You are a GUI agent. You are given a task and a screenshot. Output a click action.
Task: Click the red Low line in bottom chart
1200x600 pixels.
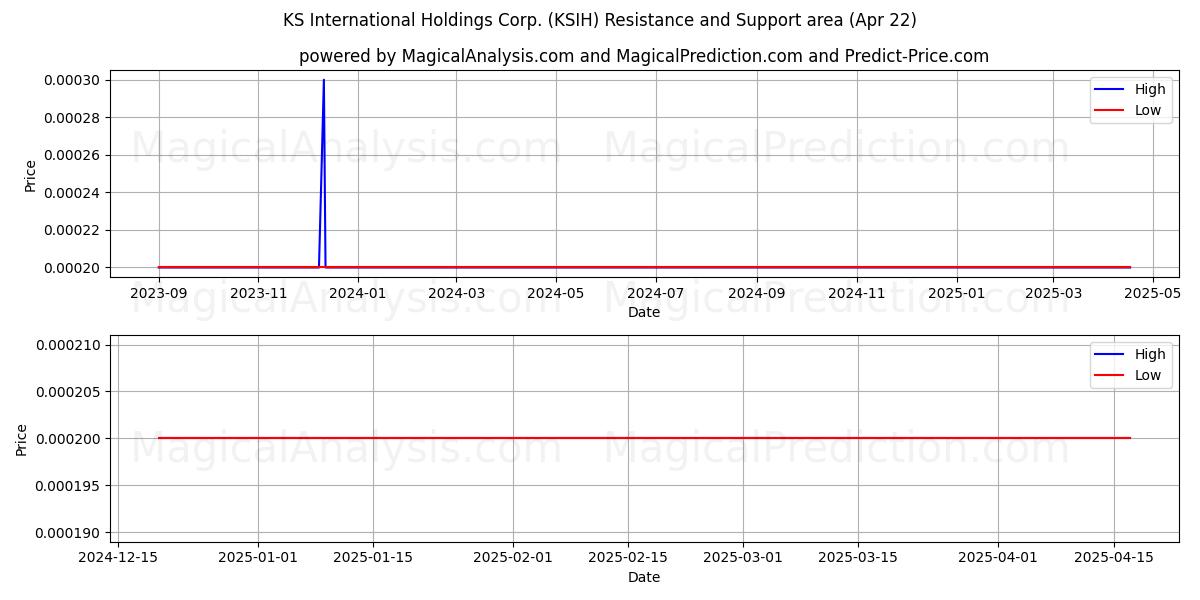[644, 438]
